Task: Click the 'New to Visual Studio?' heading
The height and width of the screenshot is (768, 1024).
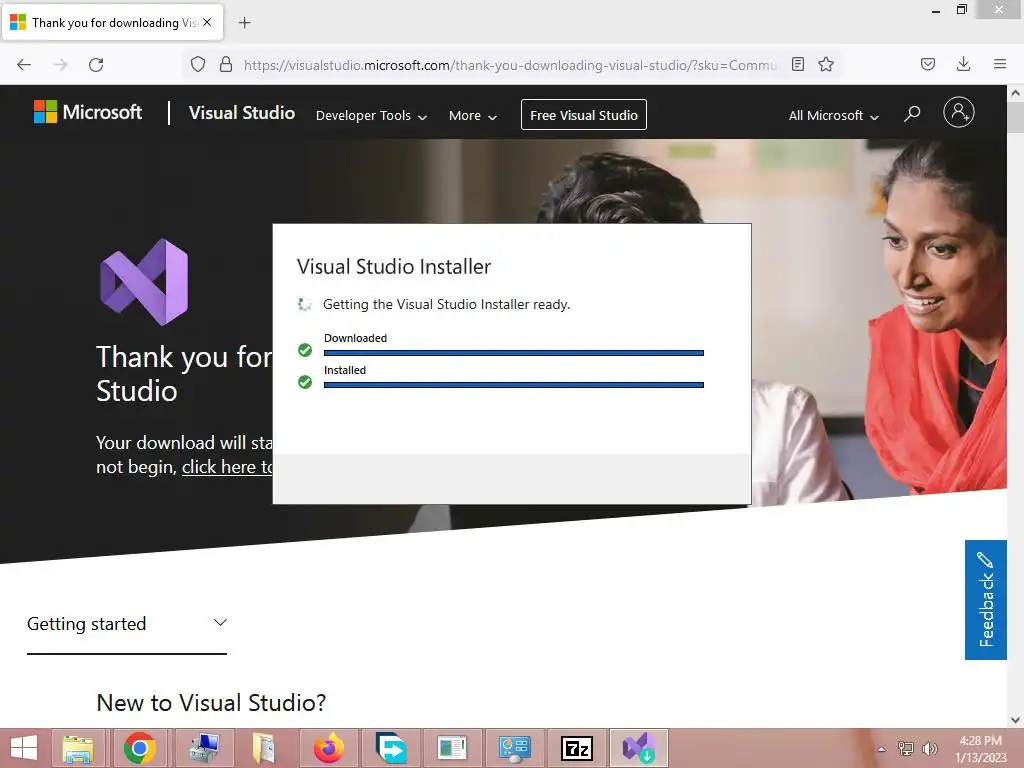Action: pos(211,703)
